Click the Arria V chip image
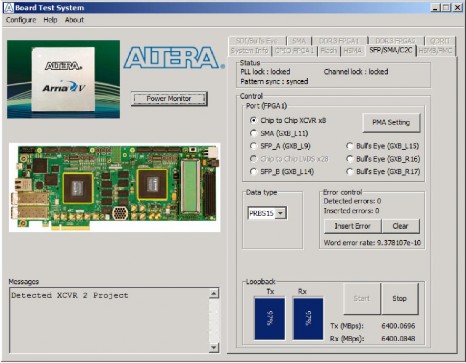Screen dimensions: 466x363 click(x=63, y=79)
